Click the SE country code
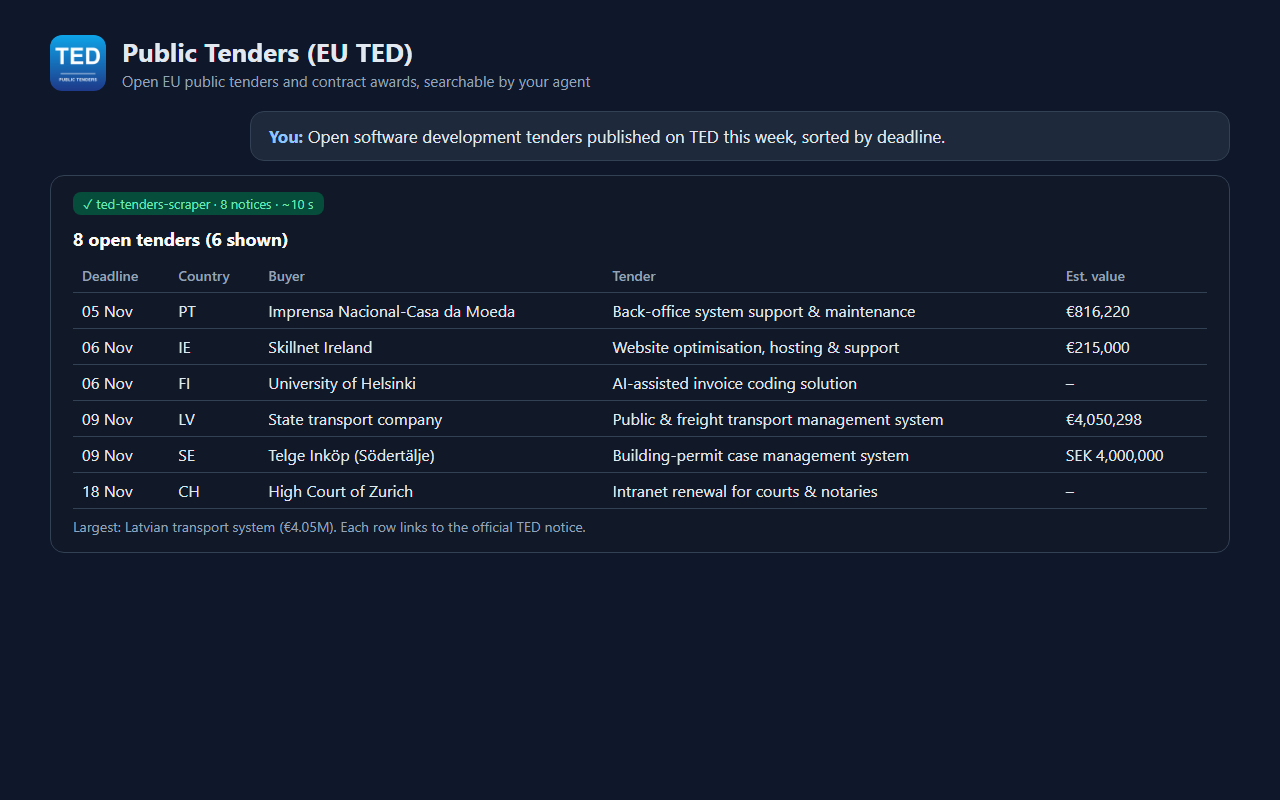 click(x=187, y=456)
